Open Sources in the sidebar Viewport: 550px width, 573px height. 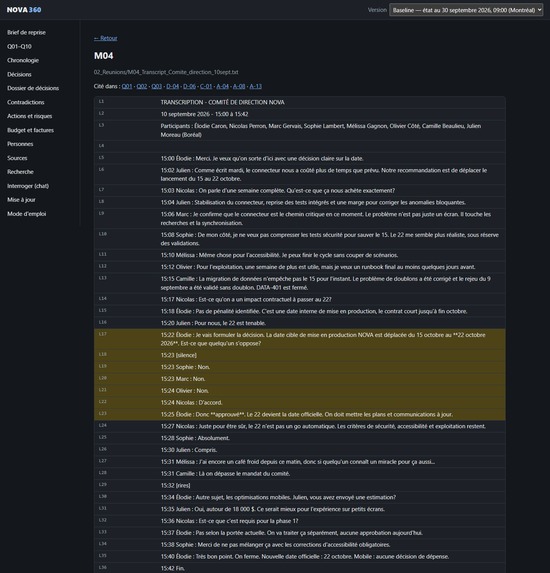coord(17,158)
